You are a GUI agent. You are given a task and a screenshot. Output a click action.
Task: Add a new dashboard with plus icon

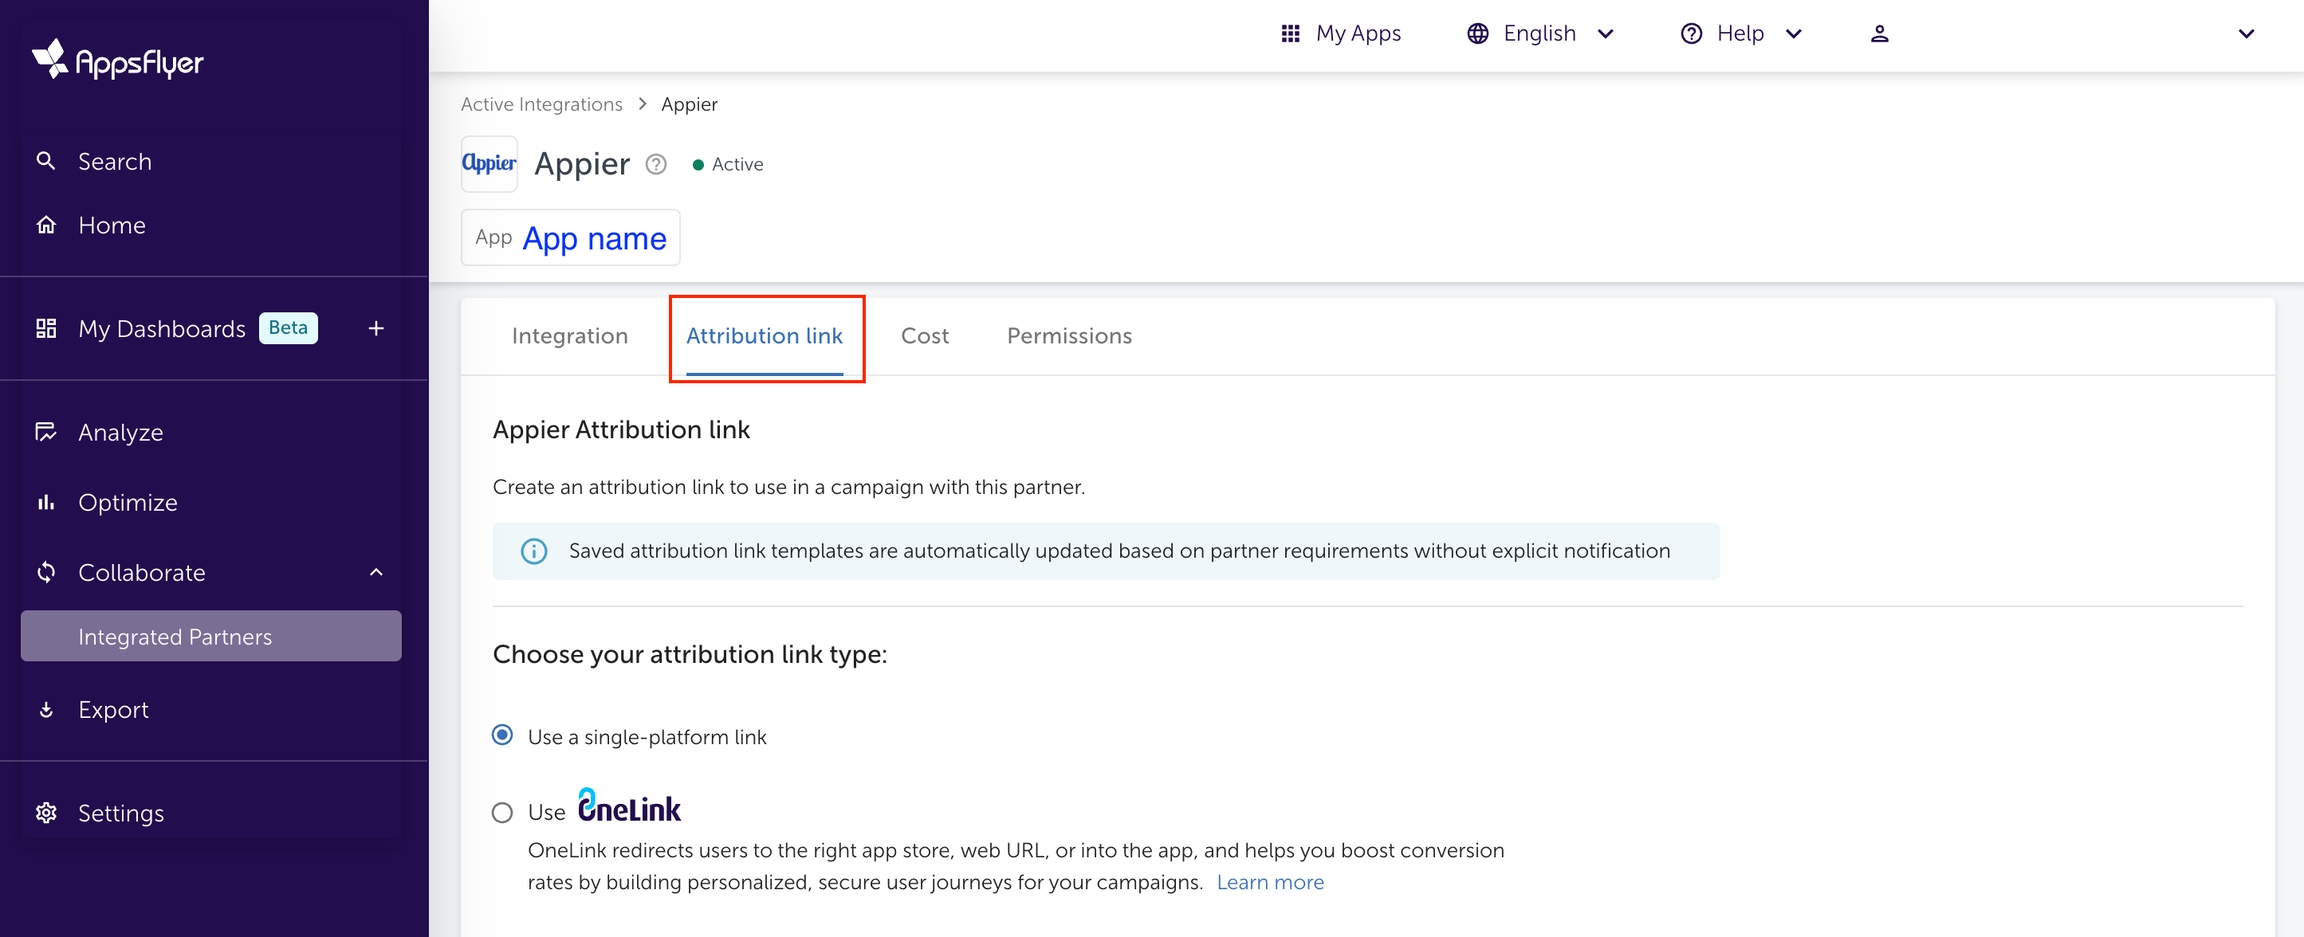[x=376, y=328]
